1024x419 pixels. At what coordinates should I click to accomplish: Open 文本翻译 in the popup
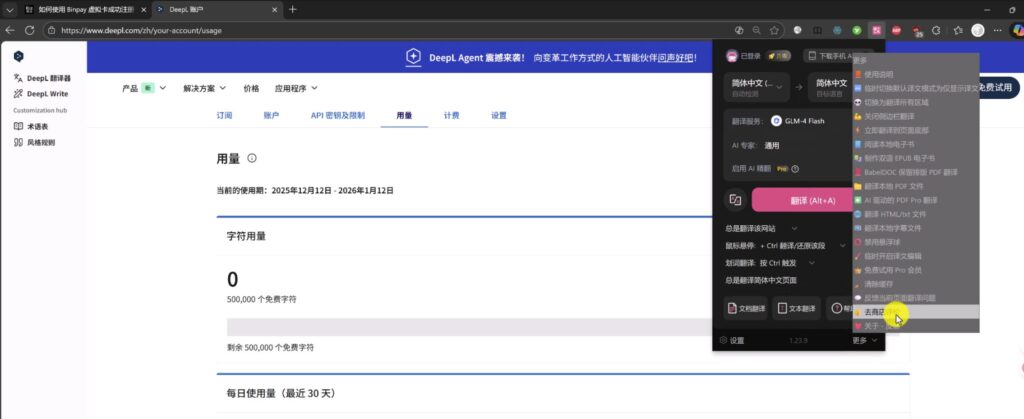click(796, 308)
